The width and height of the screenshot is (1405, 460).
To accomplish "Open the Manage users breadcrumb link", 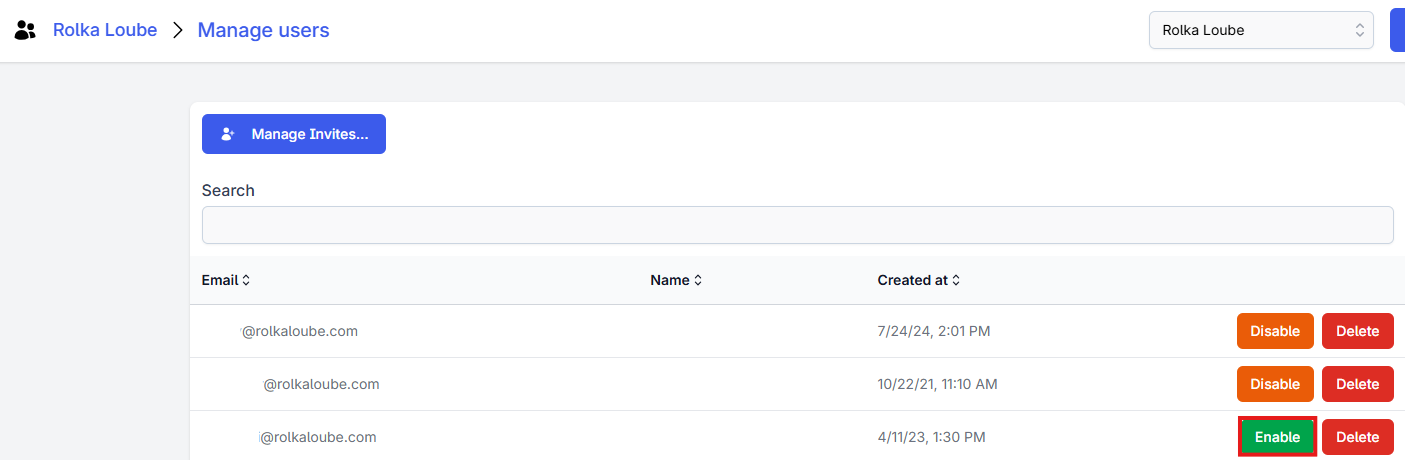I will 263,30.
